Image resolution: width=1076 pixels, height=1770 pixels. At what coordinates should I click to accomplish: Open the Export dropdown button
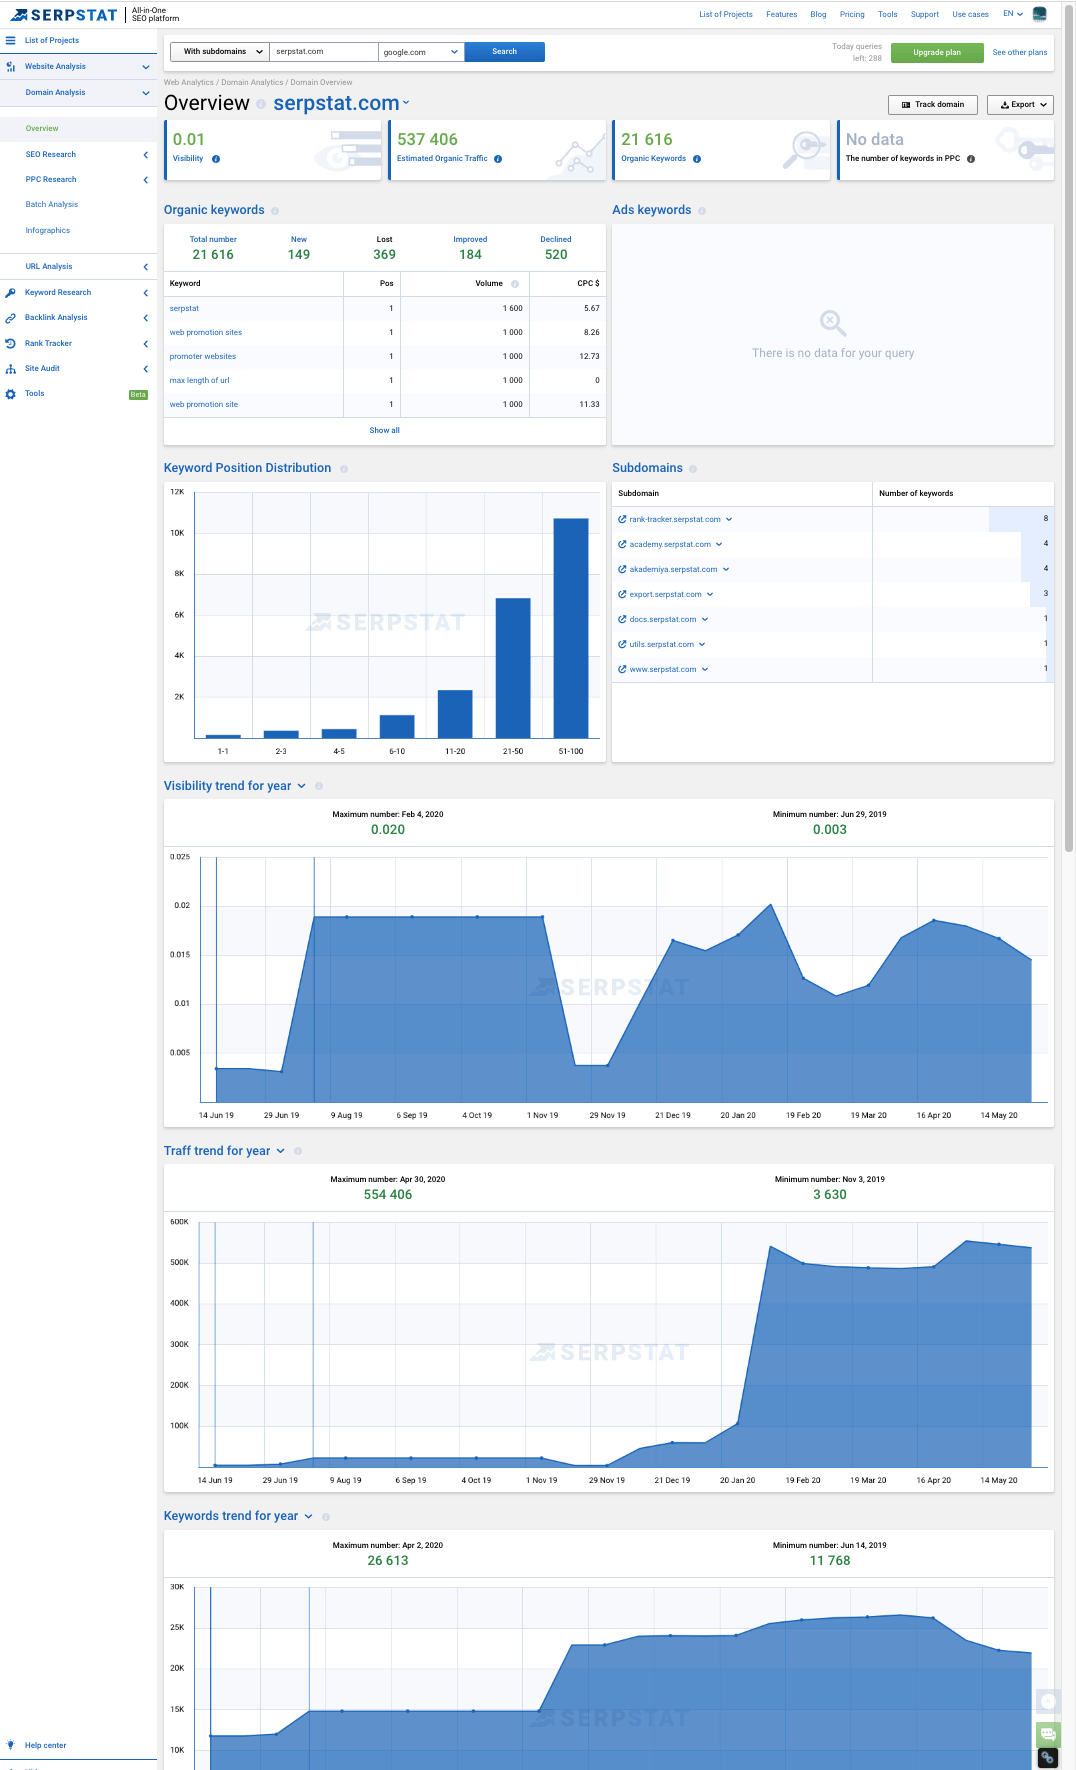point(1020,105)
